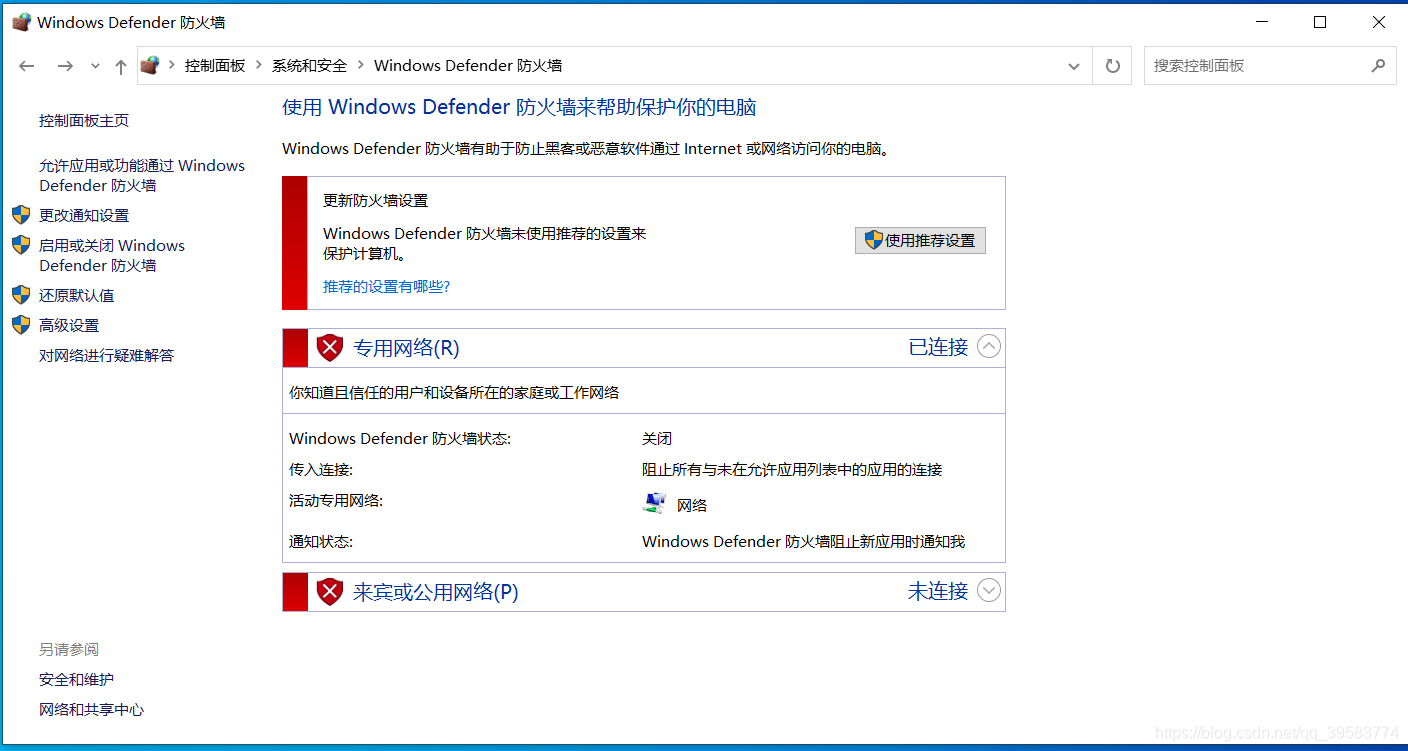The width and height of the screenshot is (1408, 751).
Task: Open recent locations dropdown chevron
Action: pyautogui.click(x=95, y=66)
